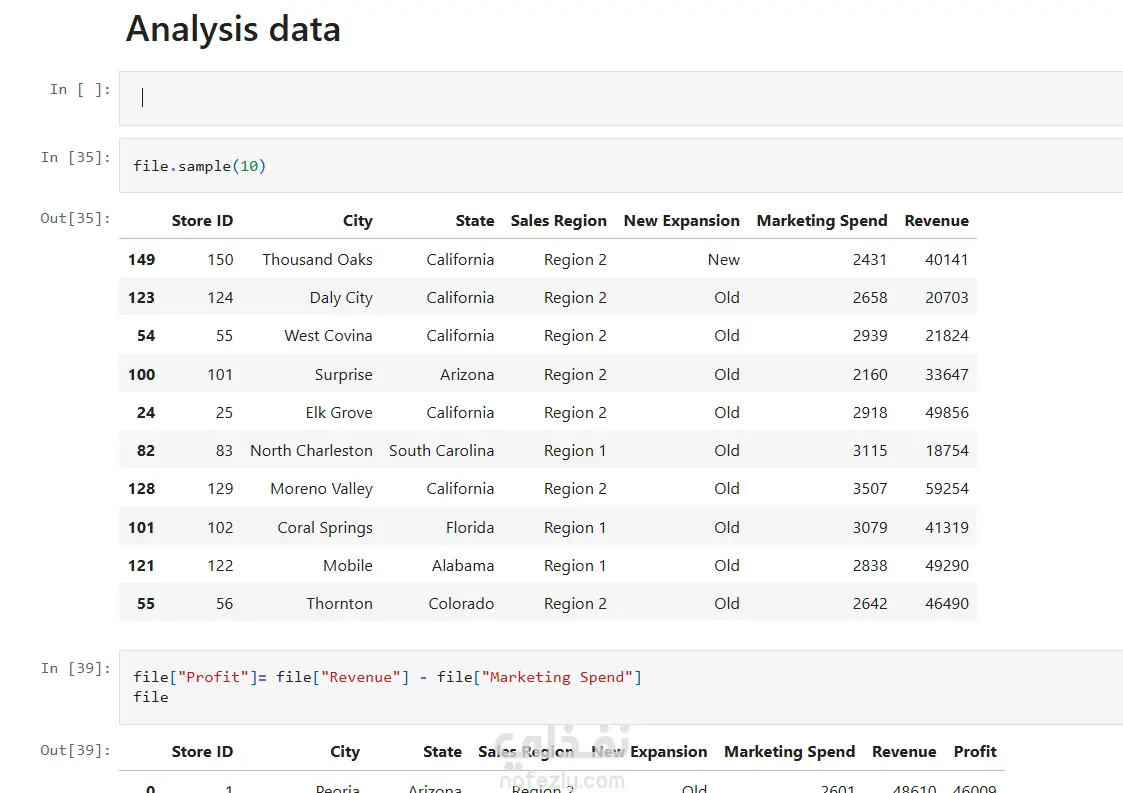Click the Profit calculation code cell

tap(621, 687)
